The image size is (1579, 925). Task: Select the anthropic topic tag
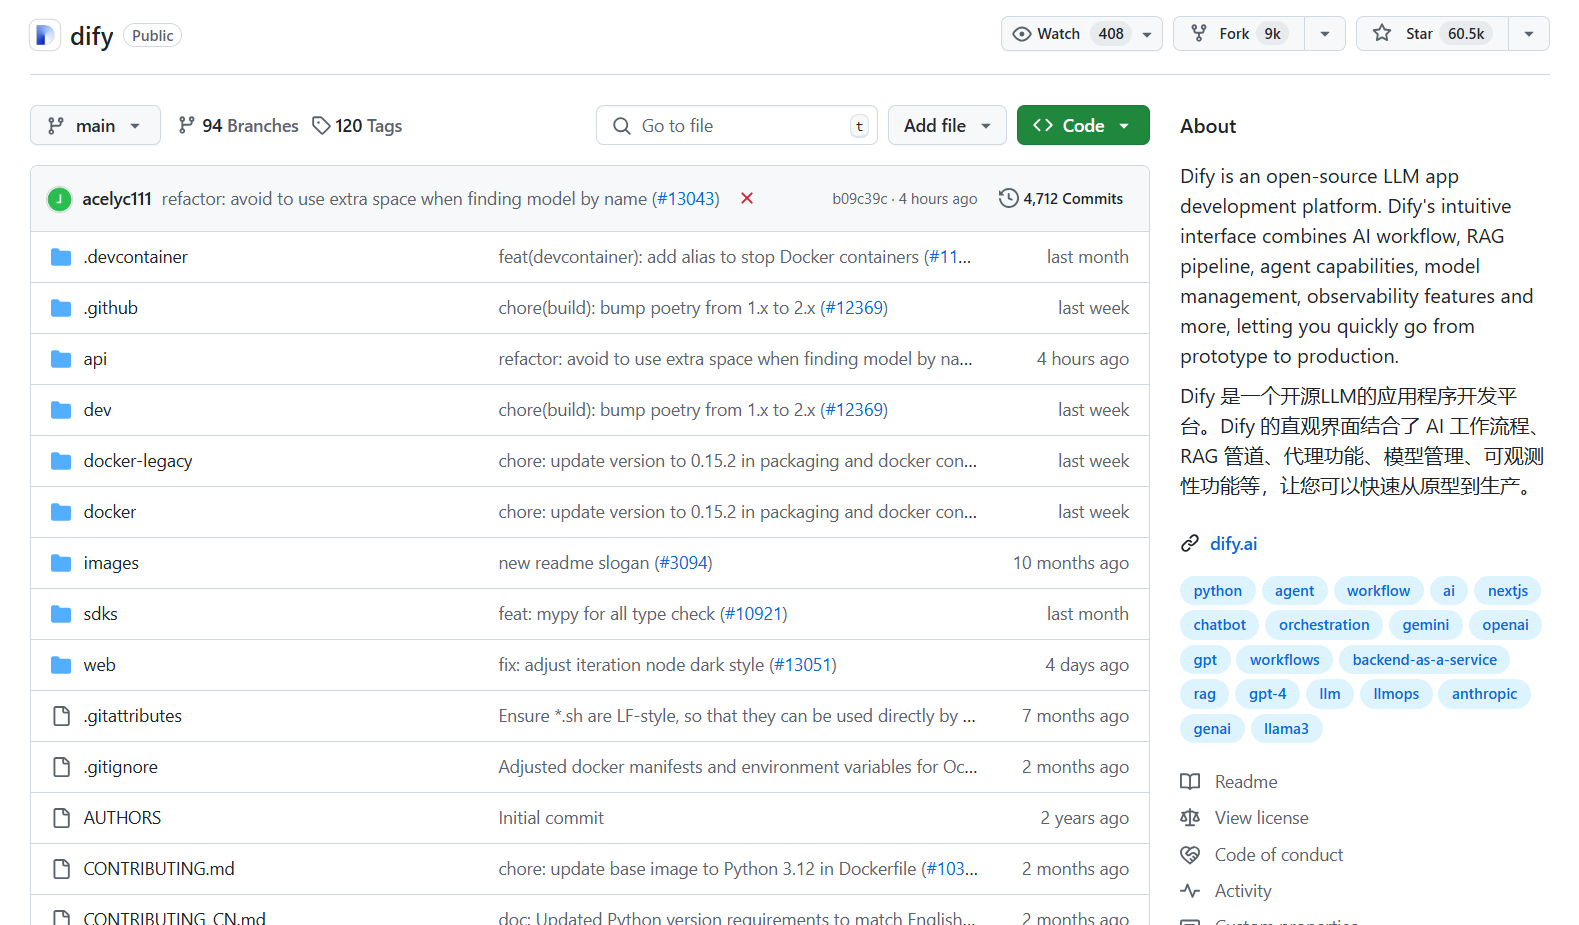pyautogui.click(x=1484, y=694)
